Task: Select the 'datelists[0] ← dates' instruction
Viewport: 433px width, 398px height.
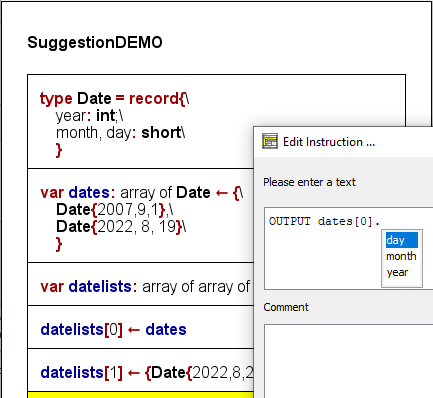Action: tap(140, 327)
